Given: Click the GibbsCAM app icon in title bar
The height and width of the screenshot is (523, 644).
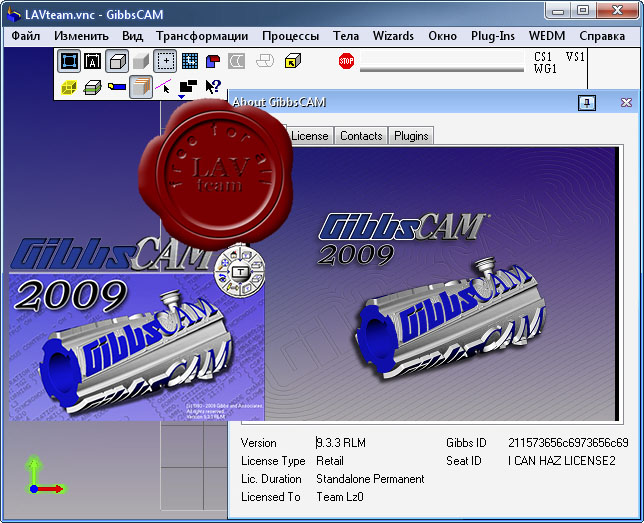Looking at the screenshot, I should tap(14, 14).
